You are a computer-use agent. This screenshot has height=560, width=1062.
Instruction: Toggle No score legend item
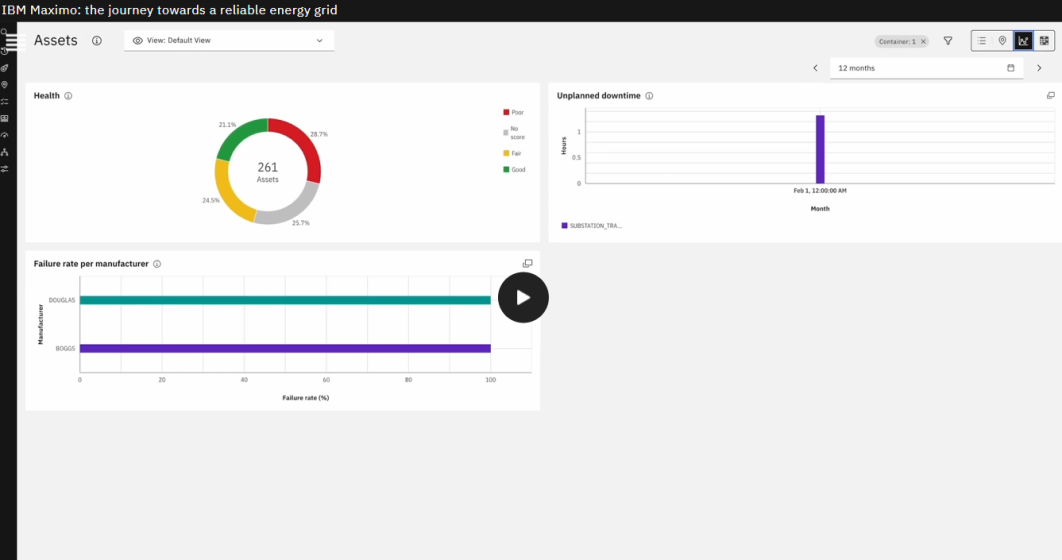click(513, 133)
